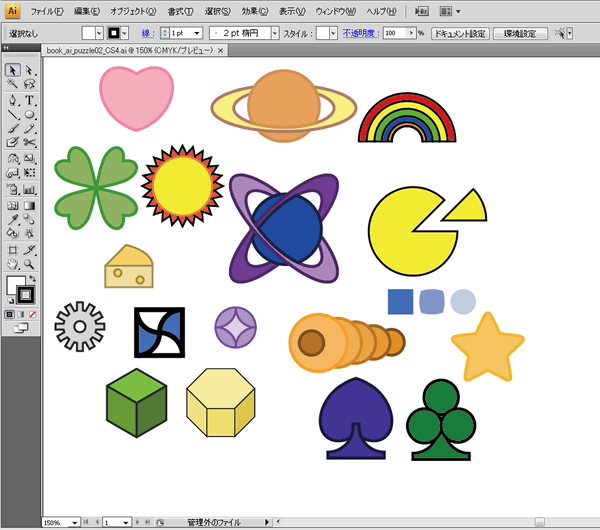Select the Live Paint Bucket tool
Screen dimensions: 600x530
(x=13, y=233)
